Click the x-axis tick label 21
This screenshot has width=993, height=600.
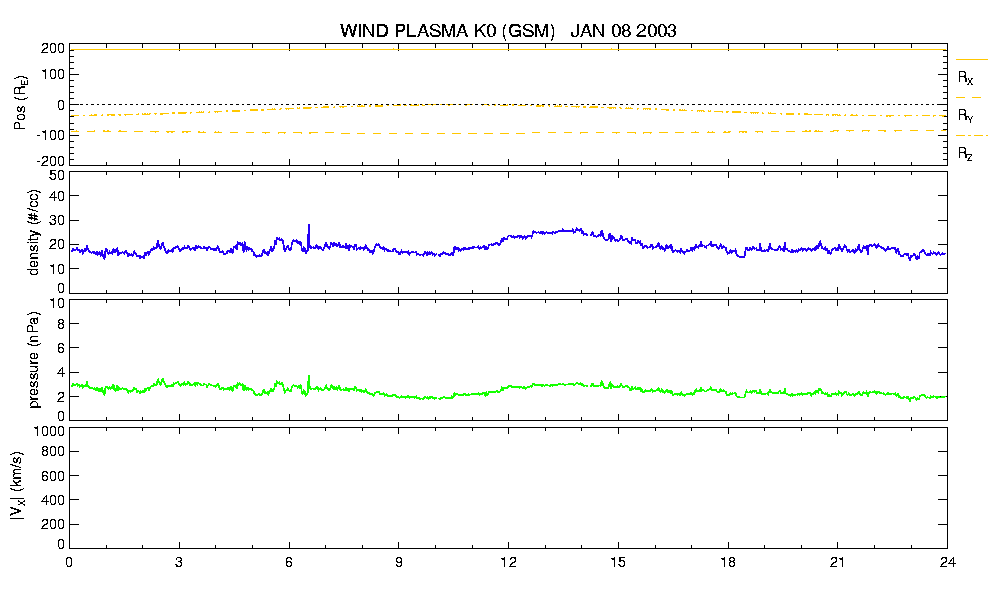[837, 562]
